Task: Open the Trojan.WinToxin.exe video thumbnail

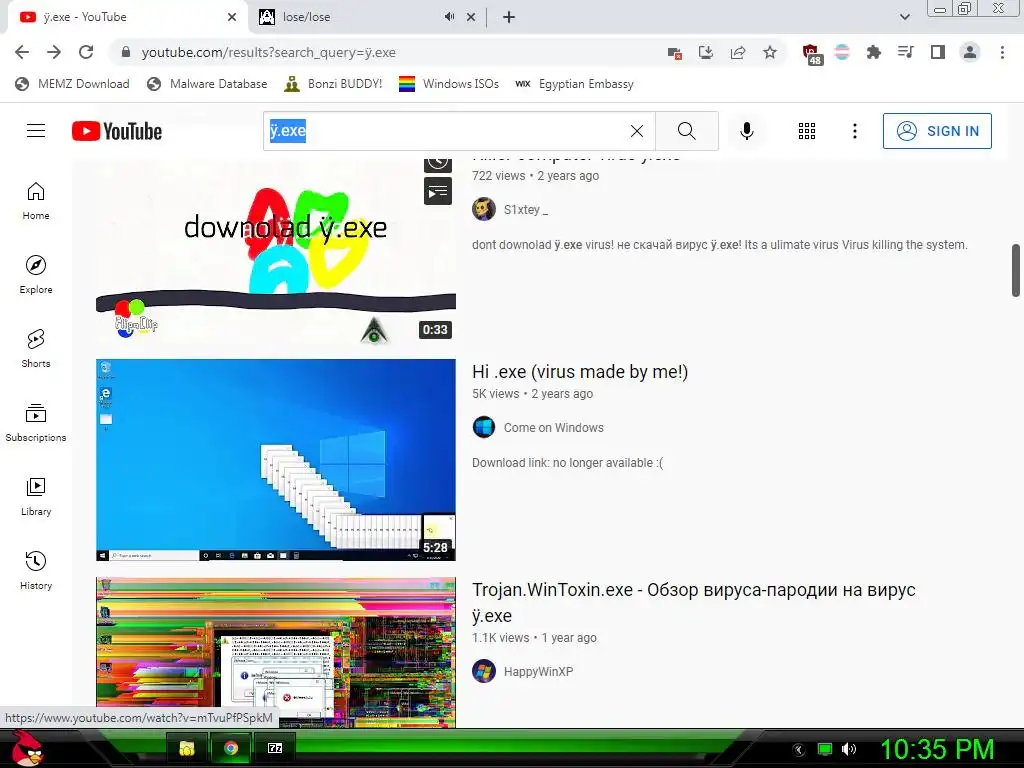Action: pyautogui.click(x=276, y=652)
